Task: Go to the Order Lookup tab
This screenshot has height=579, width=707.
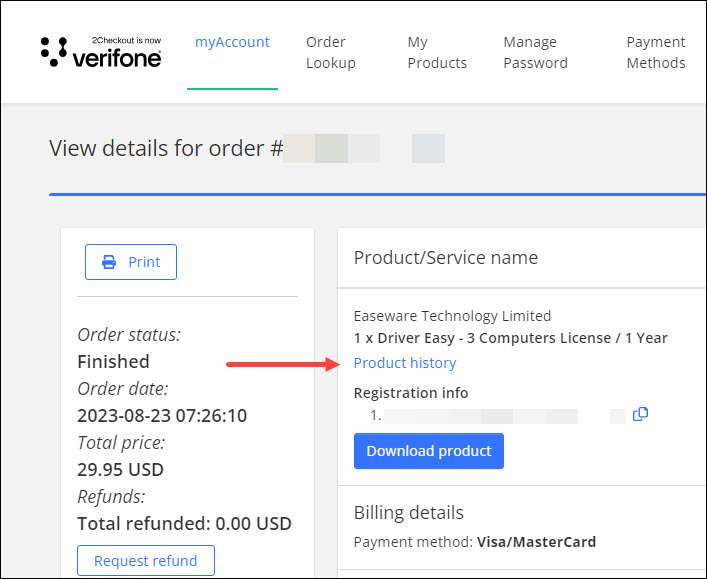Action: point(330,52)
